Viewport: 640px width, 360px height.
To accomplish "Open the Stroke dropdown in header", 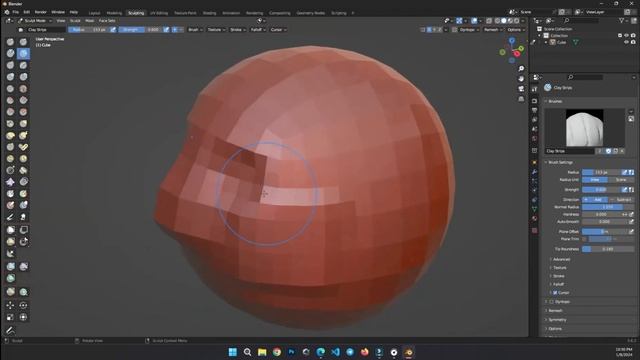I will point(238,30).
